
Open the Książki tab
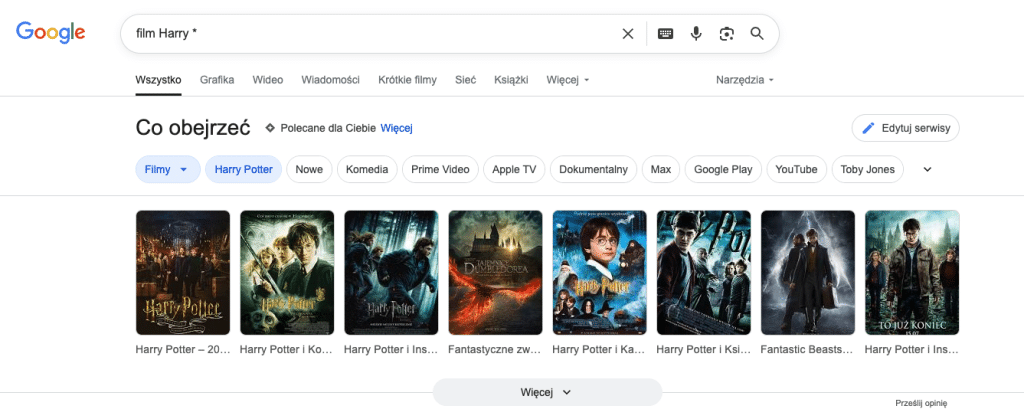tap(511, 80)
